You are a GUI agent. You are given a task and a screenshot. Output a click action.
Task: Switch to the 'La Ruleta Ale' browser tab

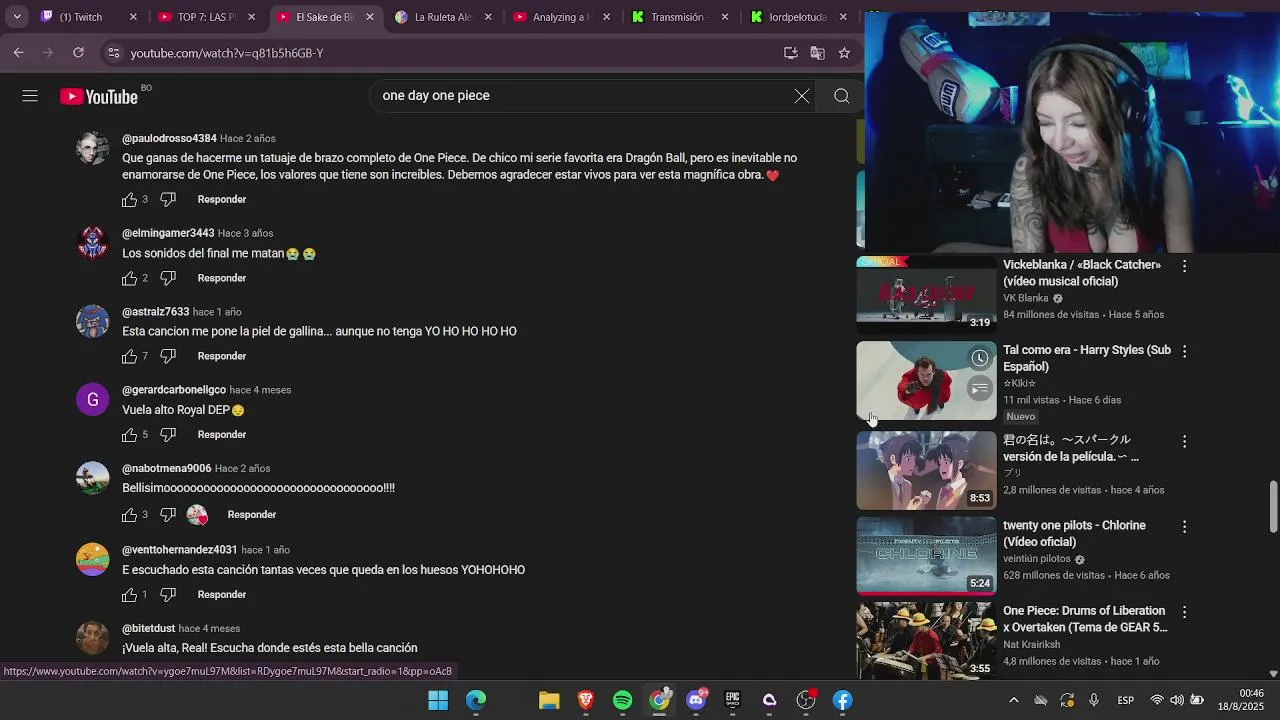pos(443,17)
